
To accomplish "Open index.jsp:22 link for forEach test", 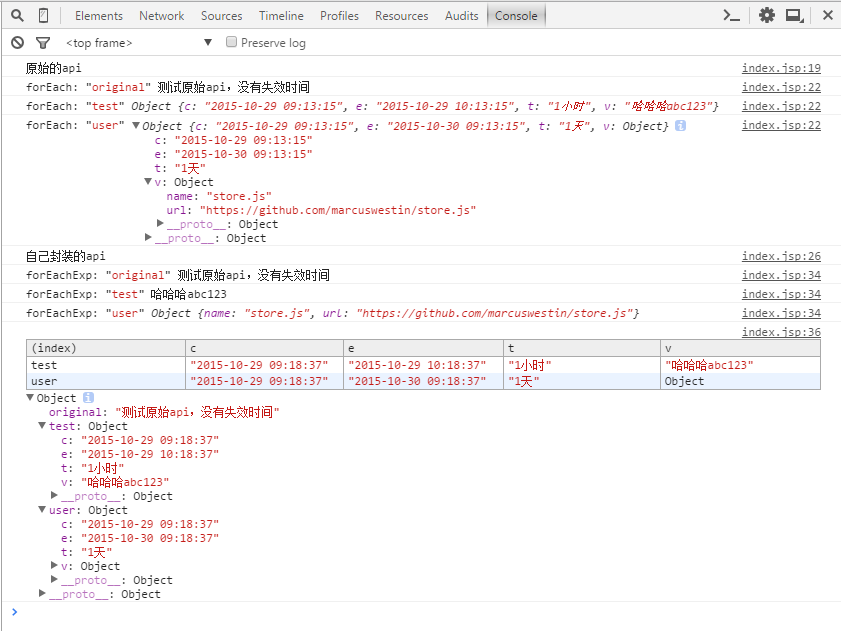I will [x=781, y=106].
